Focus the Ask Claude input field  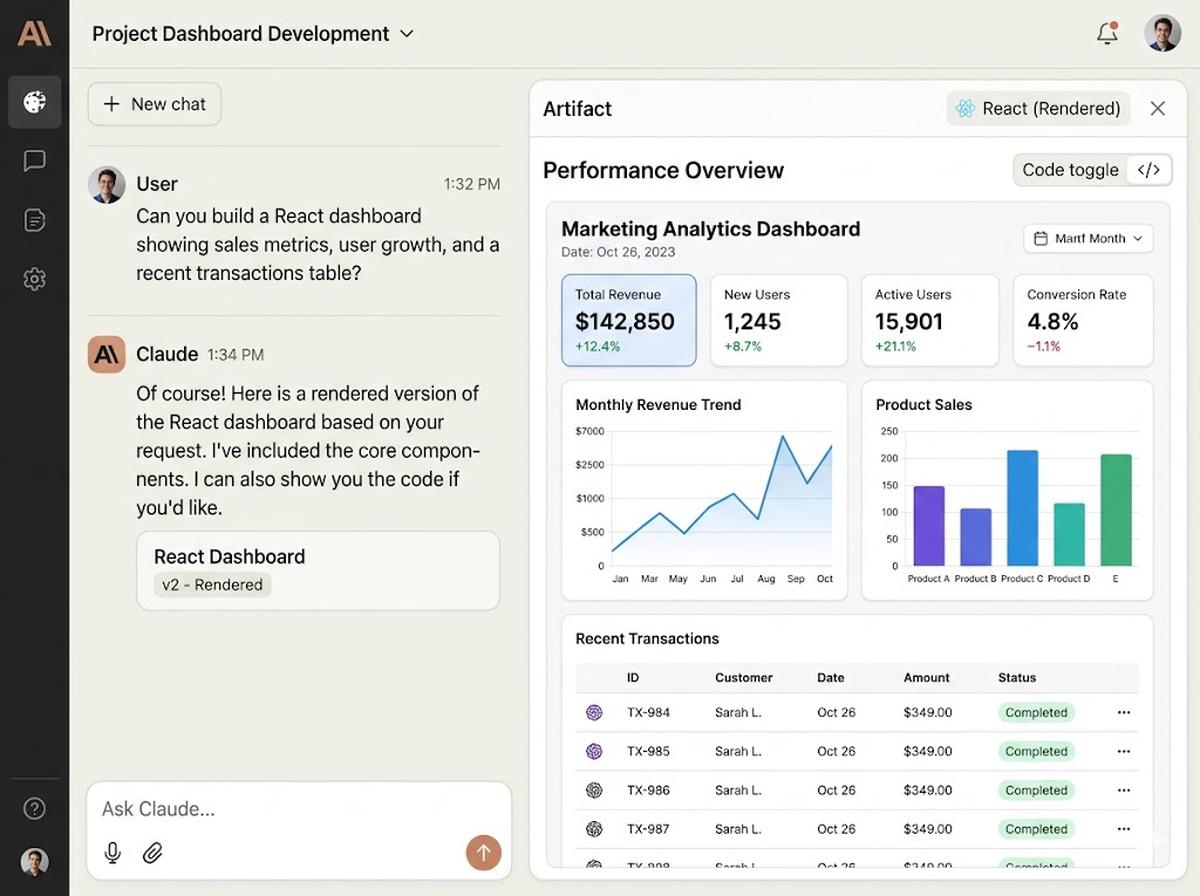(x=299, y=809)
